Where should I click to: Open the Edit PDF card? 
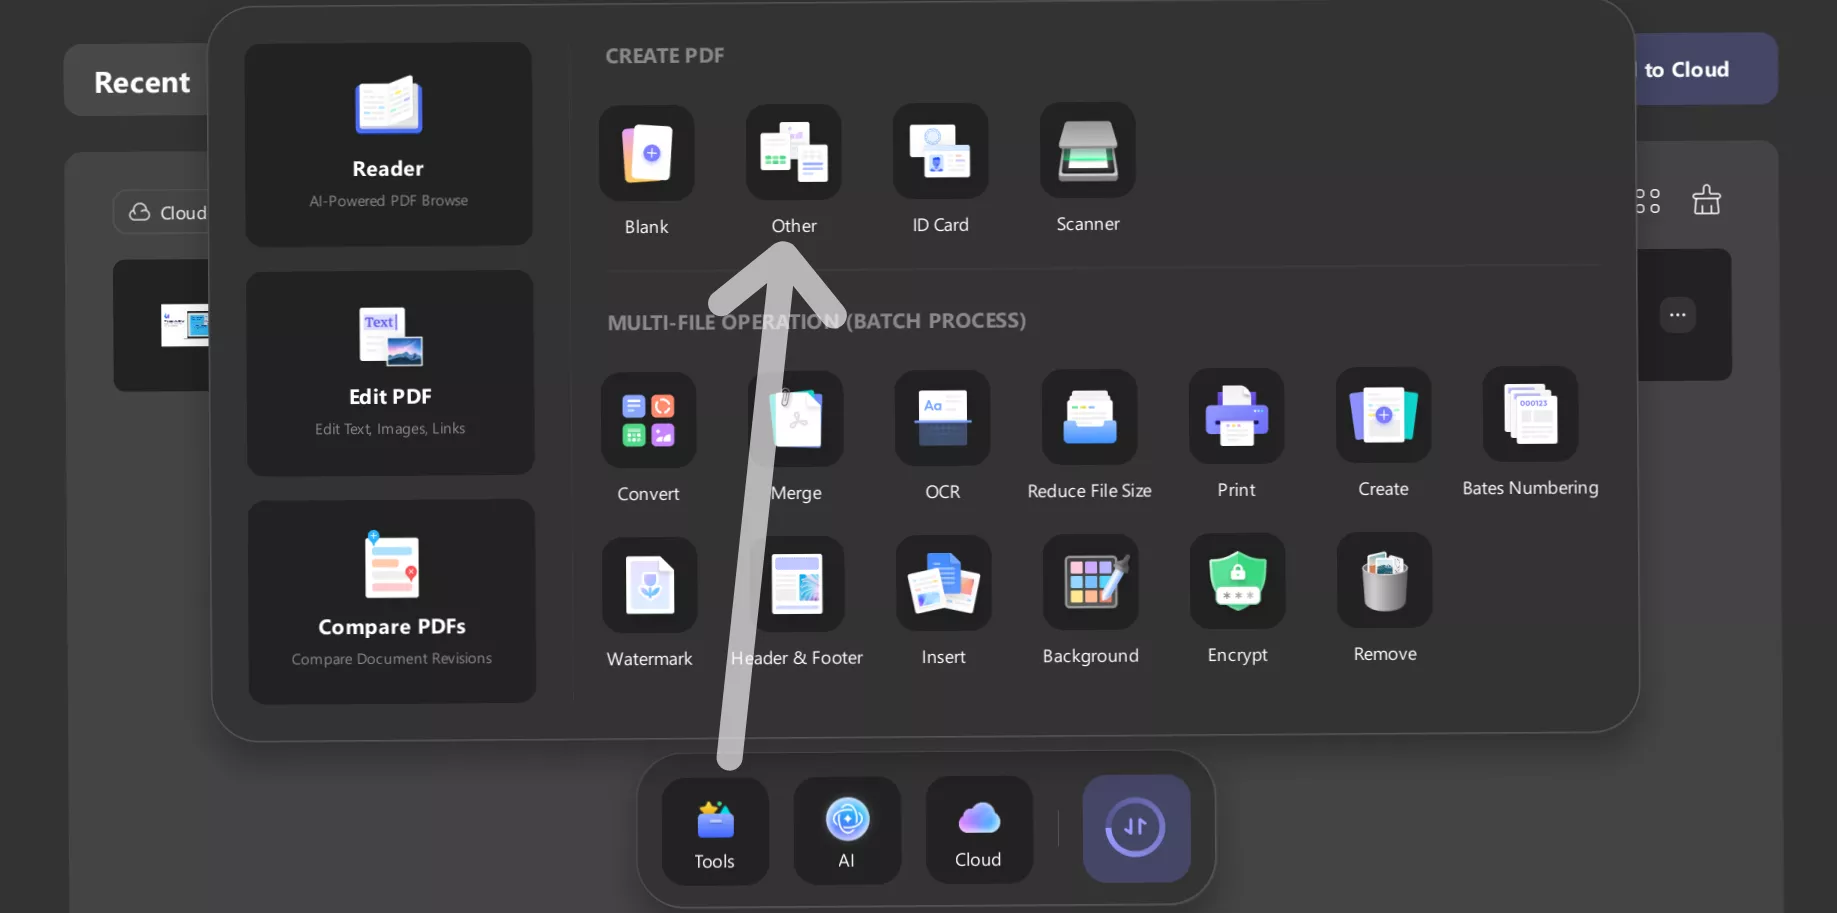390,372
